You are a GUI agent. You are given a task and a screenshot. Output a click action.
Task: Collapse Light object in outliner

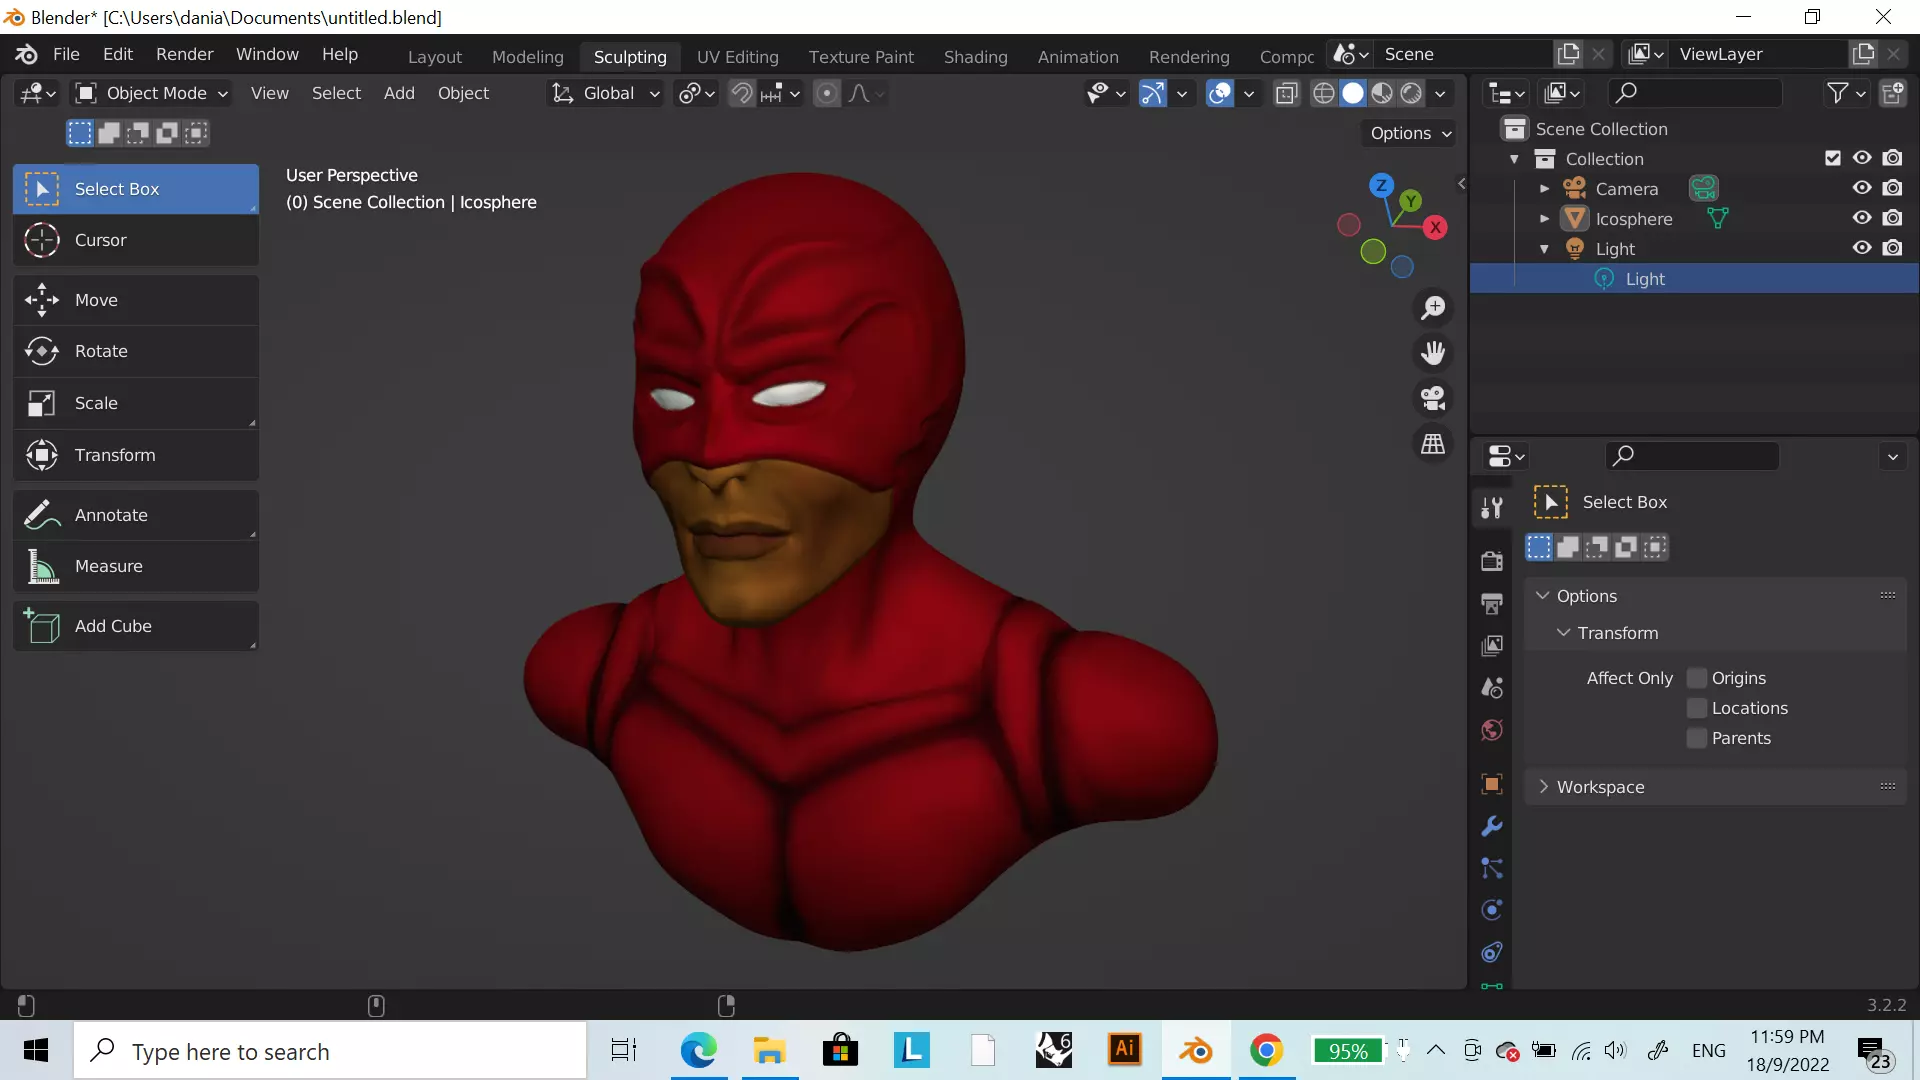tap(1544, 248)
